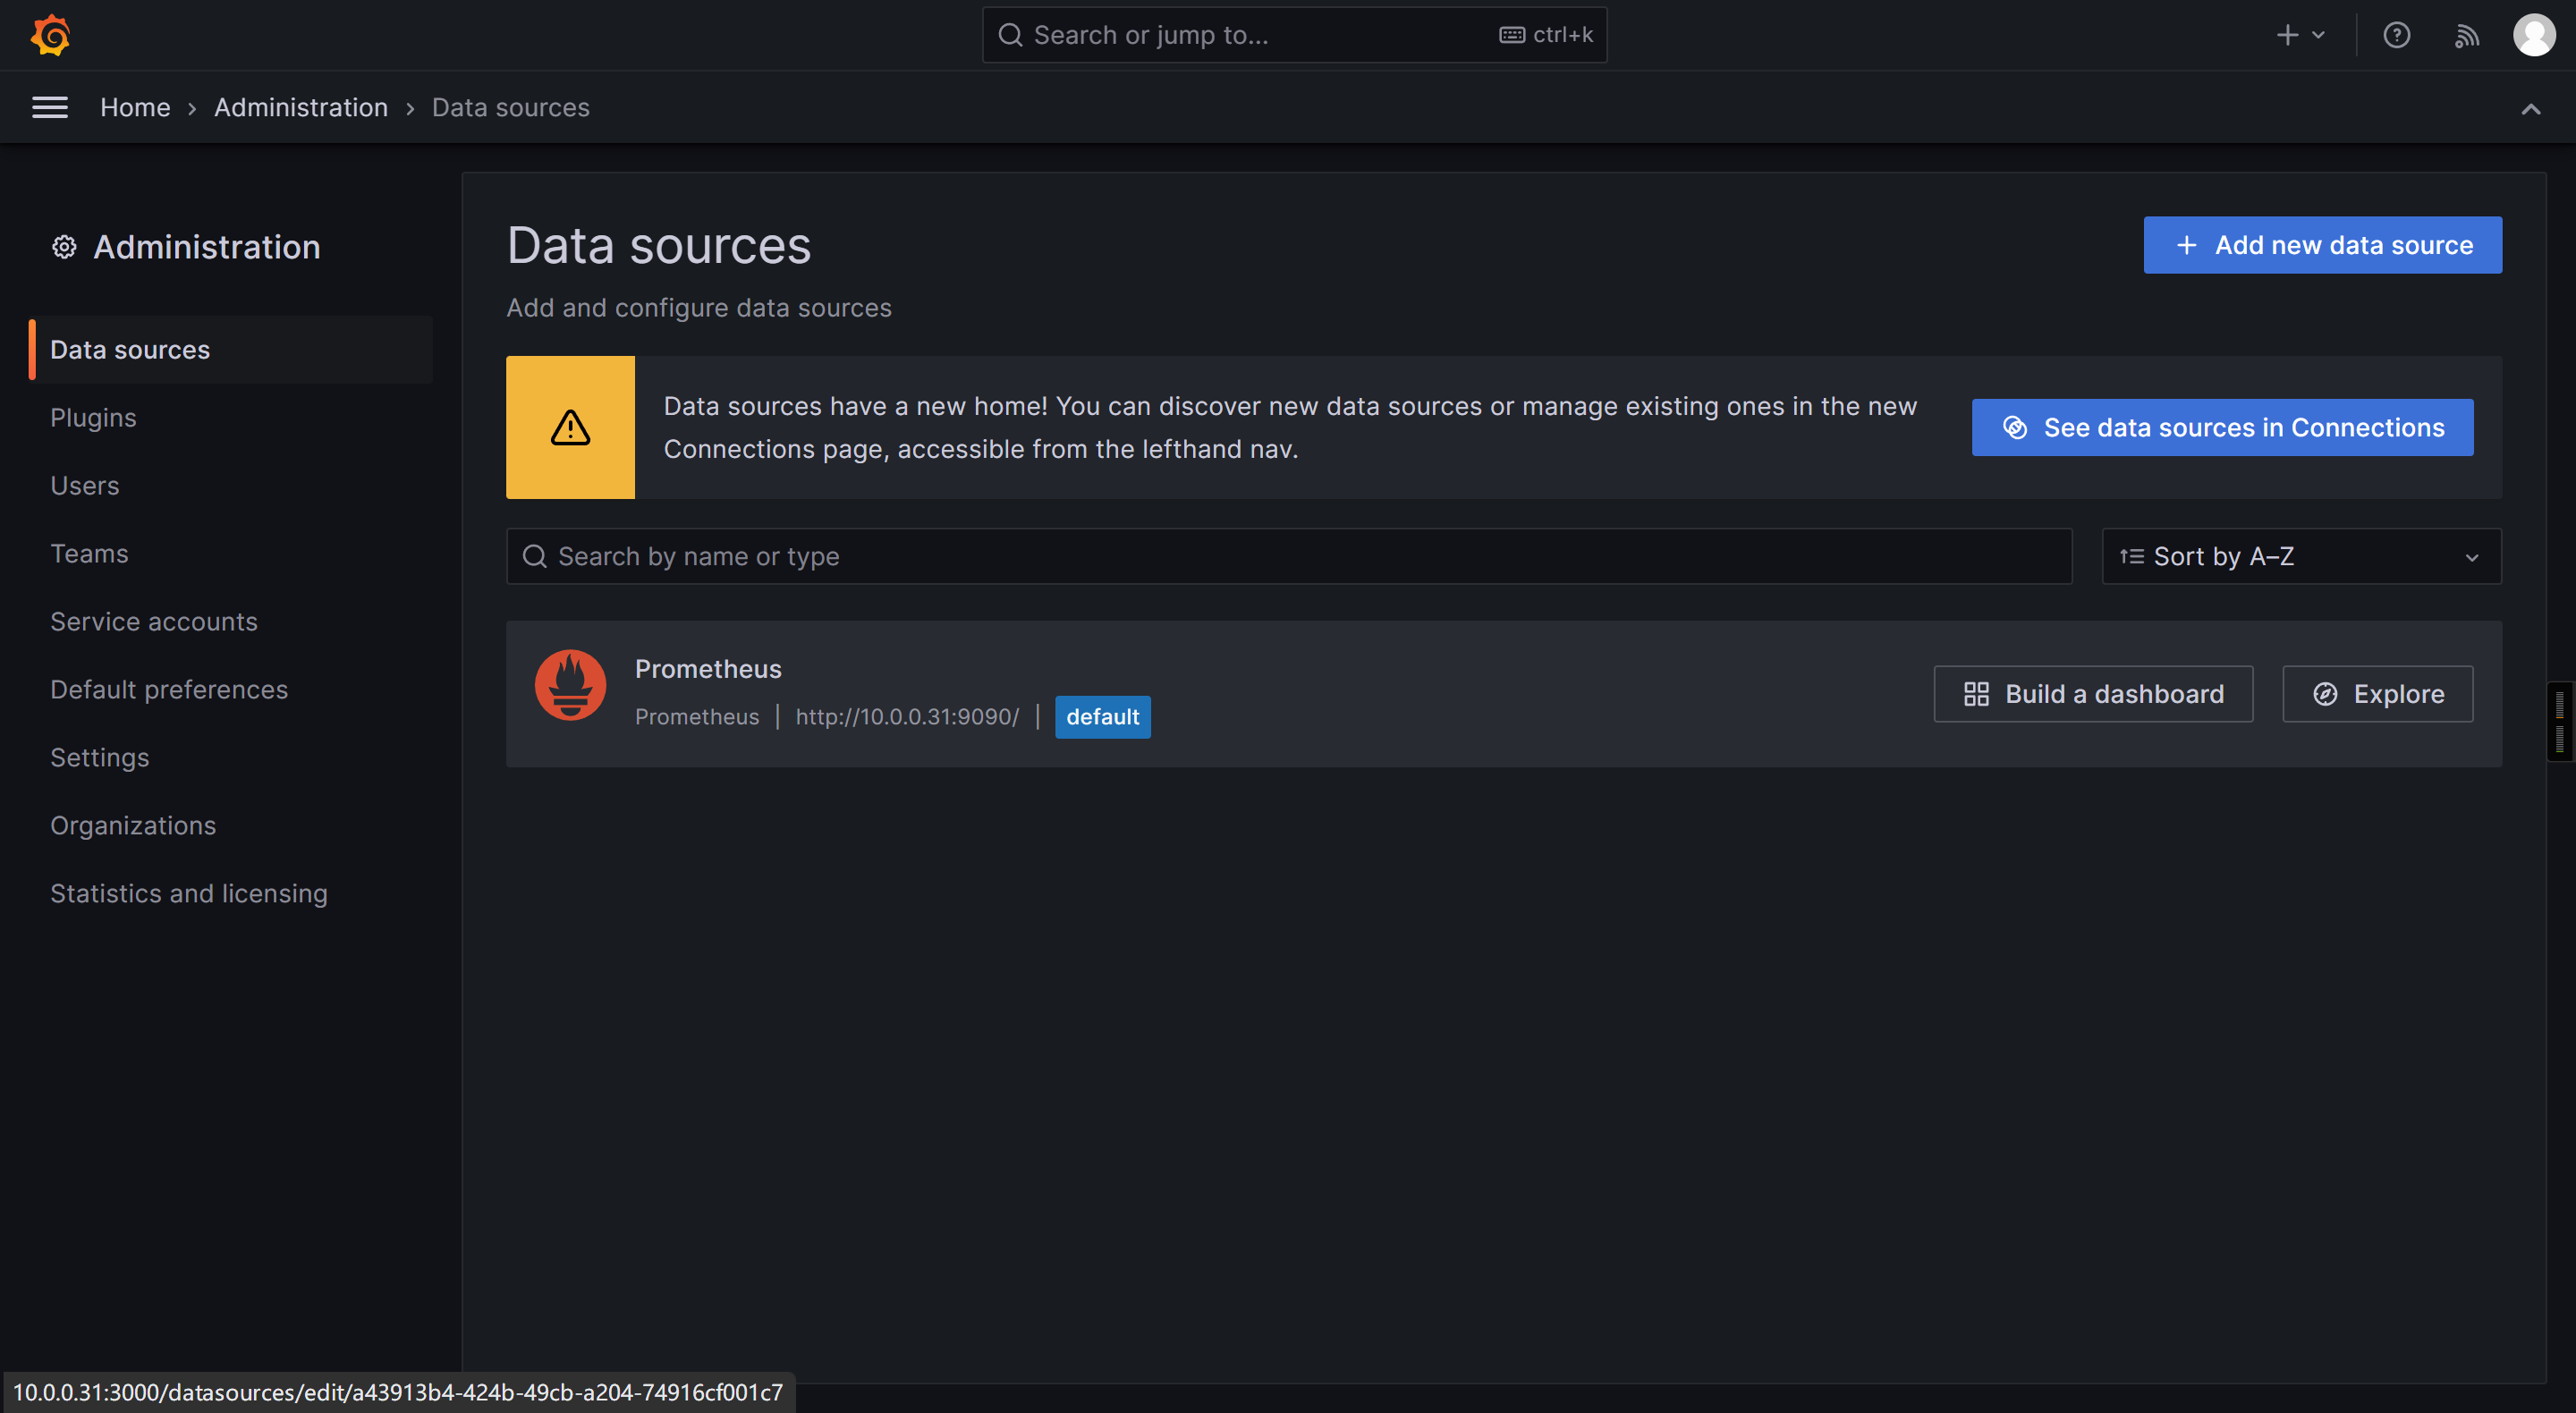The image size is (2576, 1413).
Task: Expand the plus new-item dropdown
Action: point(2299,36)
